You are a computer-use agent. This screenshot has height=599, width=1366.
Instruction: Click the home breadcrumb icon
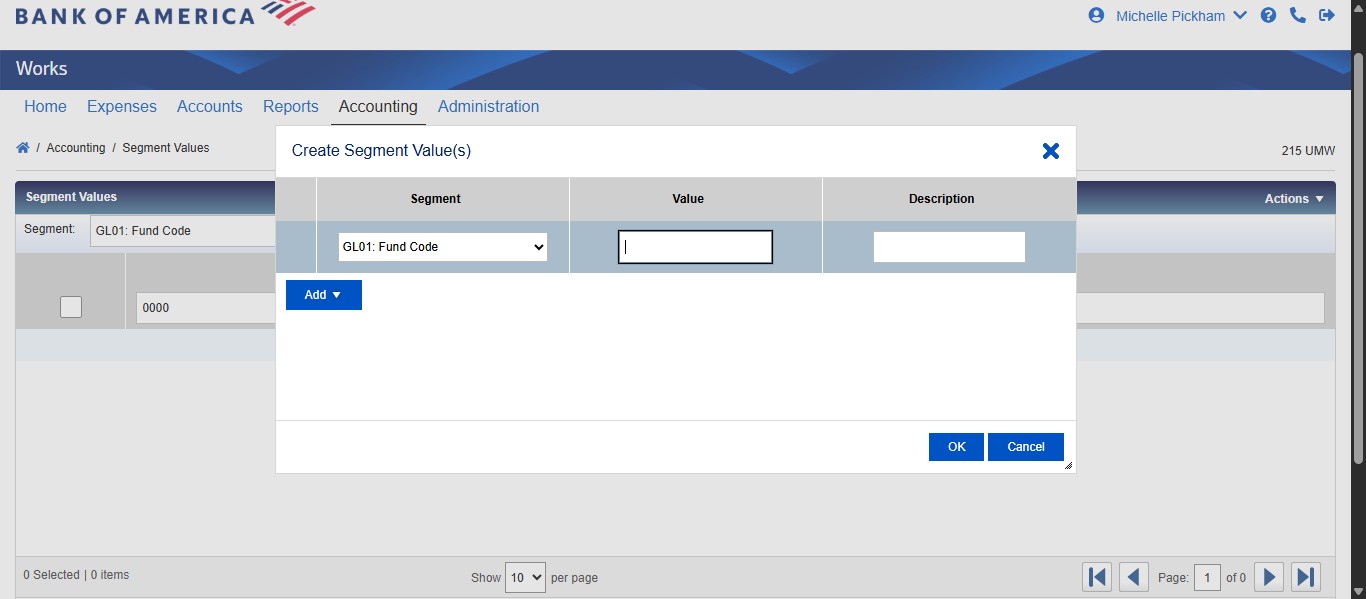point(22,146)
